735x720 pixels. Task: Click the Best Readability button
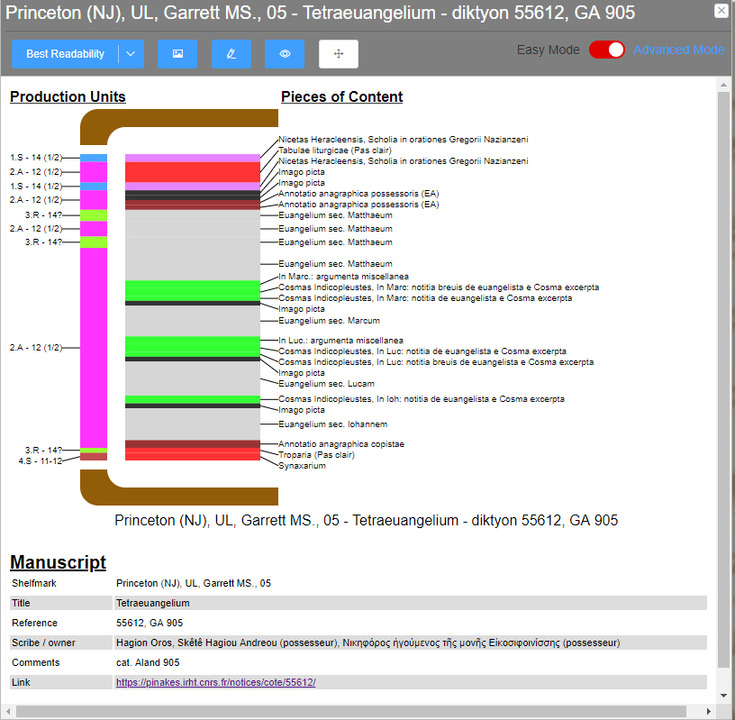click(x=65, y=54)
